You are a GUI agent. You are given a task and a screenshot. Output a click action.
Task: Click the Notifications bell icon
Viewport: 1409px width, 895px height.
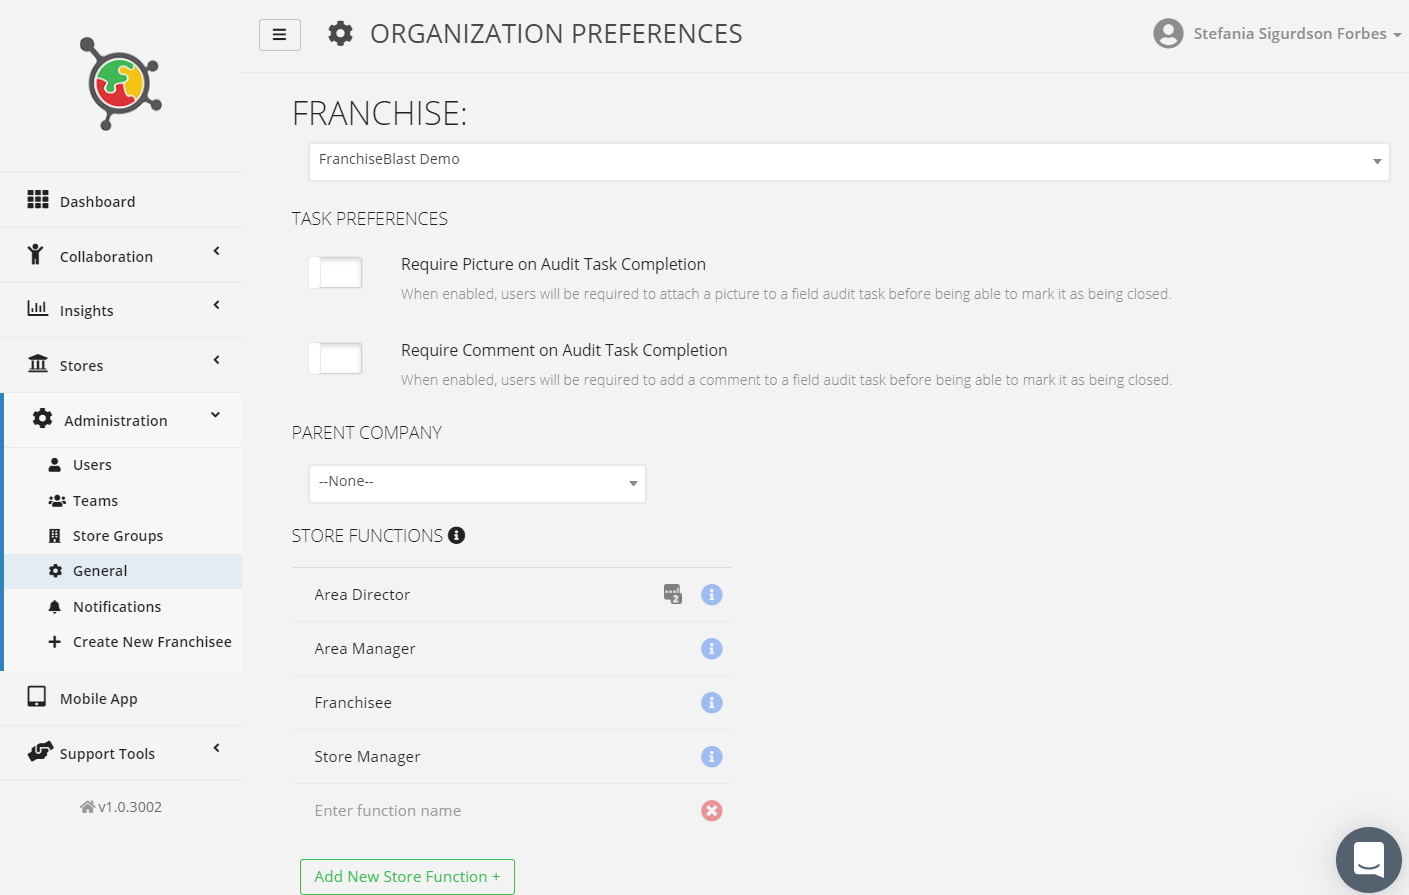pyautogui.click(x=55, y=607)
